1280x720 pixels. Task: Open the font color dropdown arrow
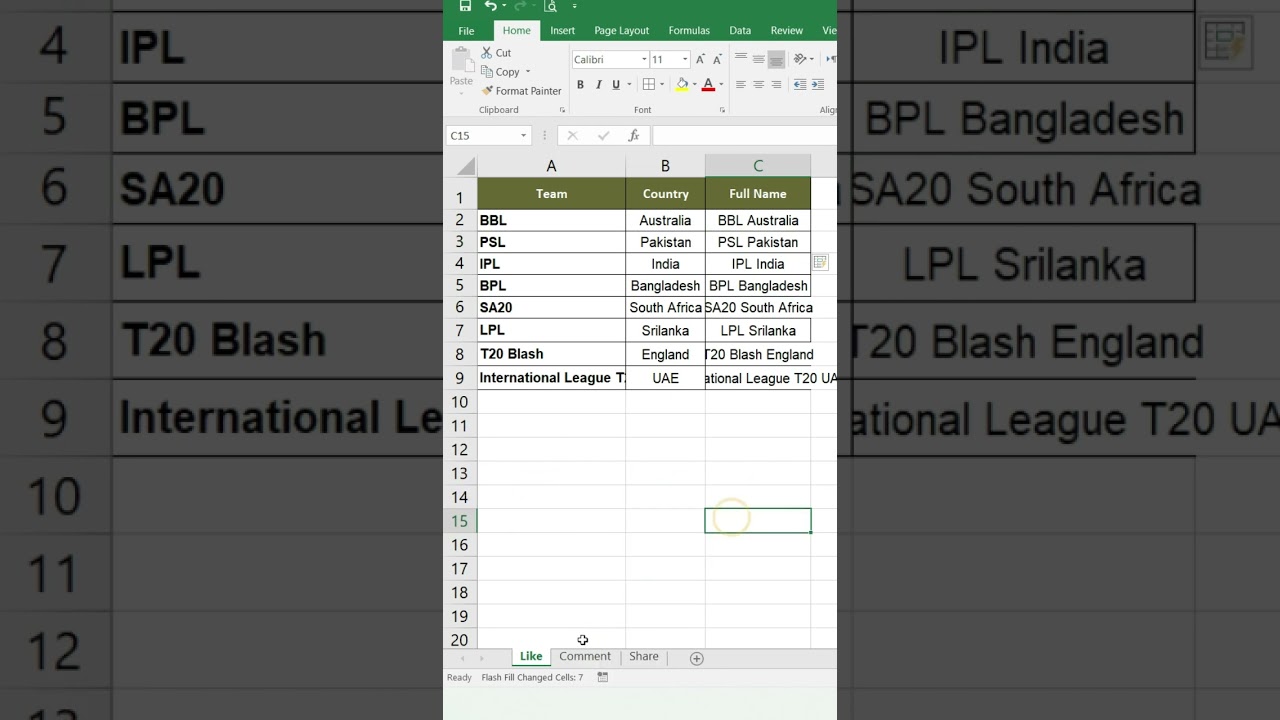coord(720,85)
